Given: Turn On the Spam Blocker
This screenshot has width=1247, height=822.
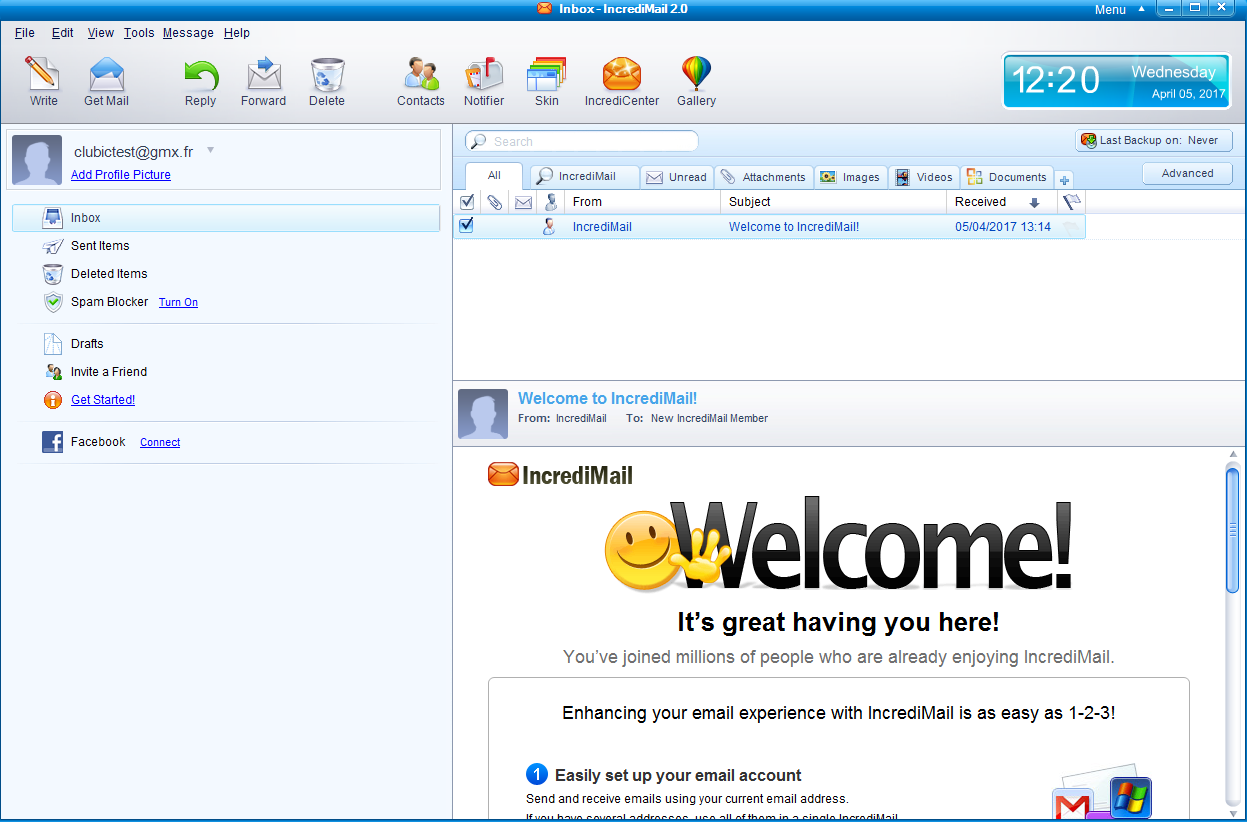Looking at the screenshot, I should 178,302.
